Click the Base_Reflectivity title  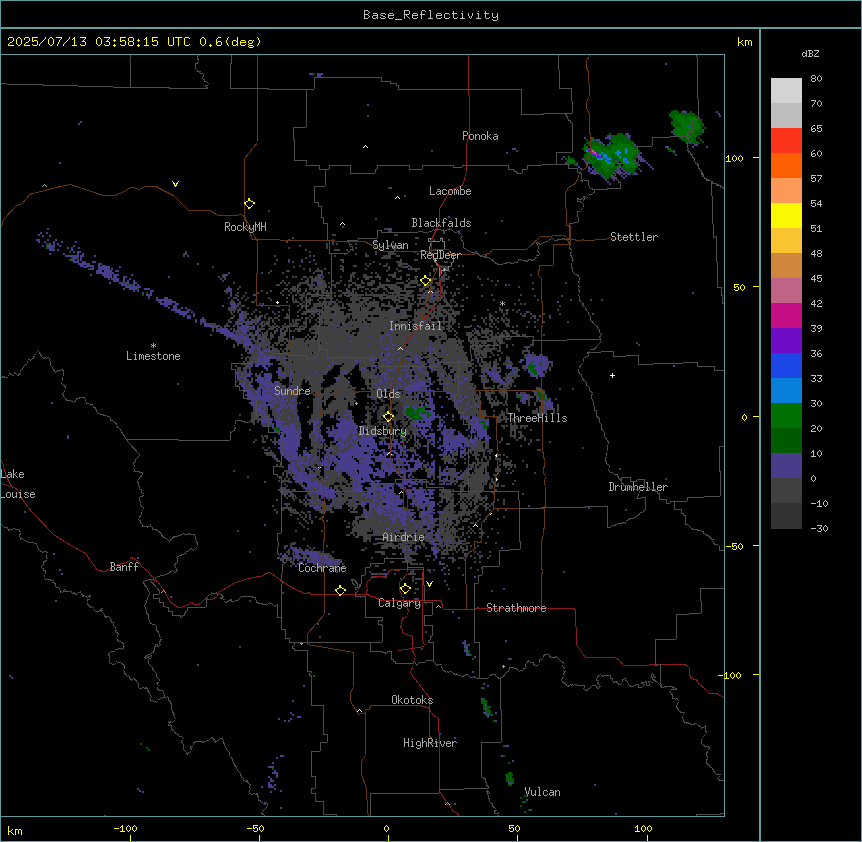(431, 15)
